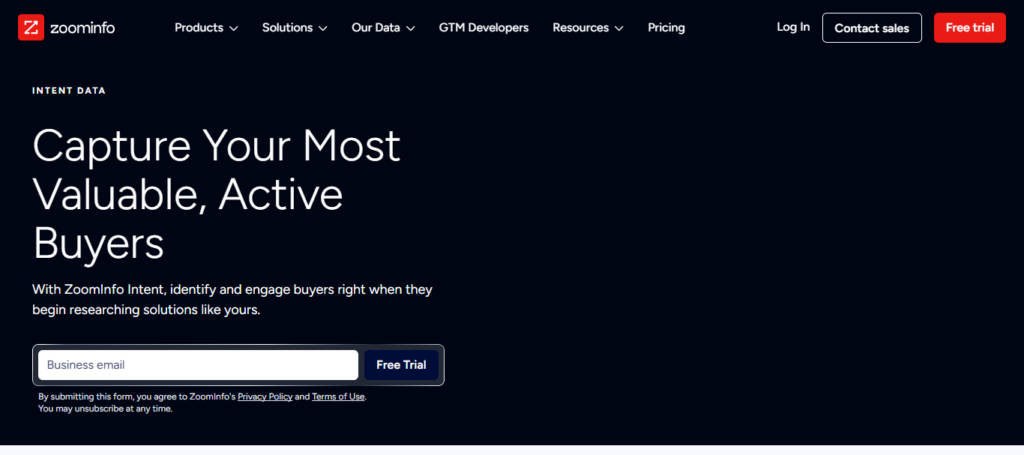The height and width of the screenshot is (455, 1024).
Task: Select the INTENT DATA label text
Action: coord(69,91)
